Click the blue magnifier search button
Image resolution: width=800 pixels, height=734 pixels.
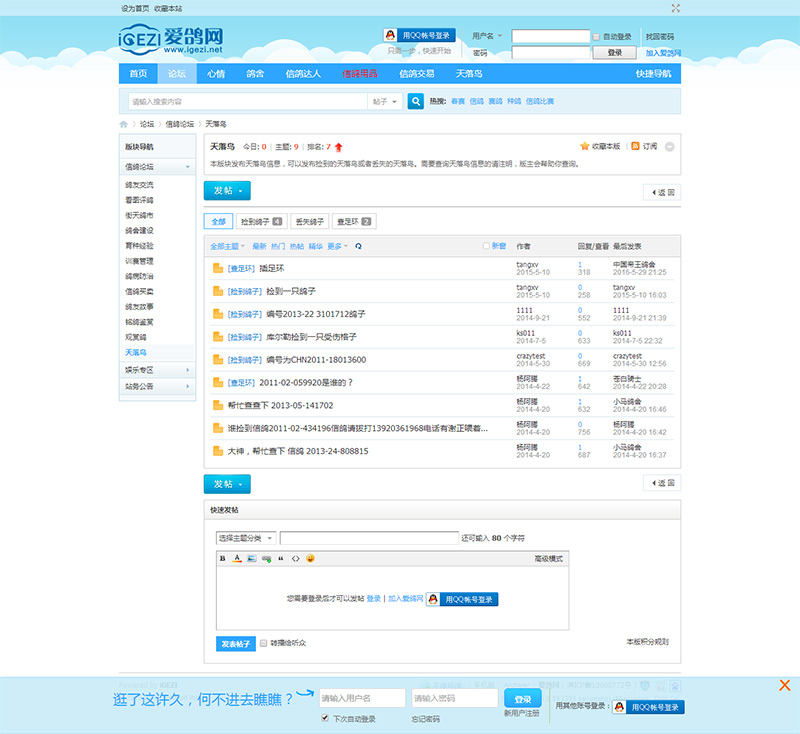(416, 101)
